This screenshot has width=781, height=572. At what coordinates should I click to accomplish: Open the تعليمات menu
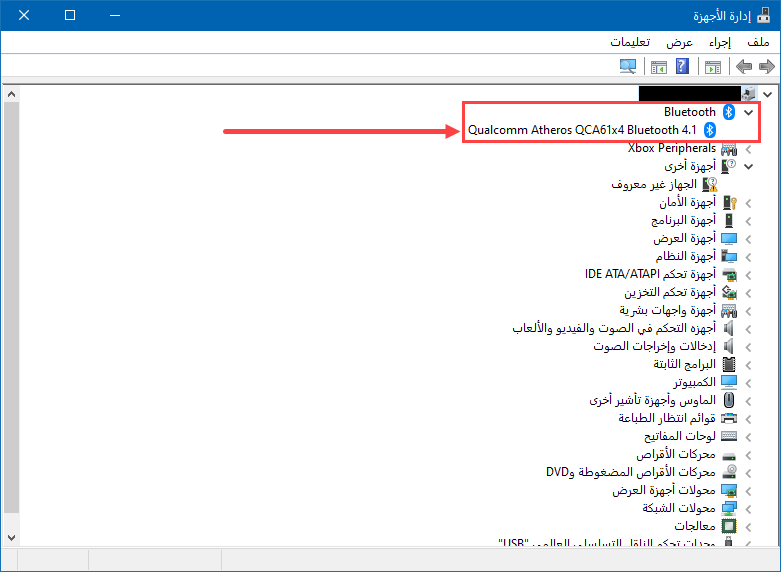[x=630, y=42]
